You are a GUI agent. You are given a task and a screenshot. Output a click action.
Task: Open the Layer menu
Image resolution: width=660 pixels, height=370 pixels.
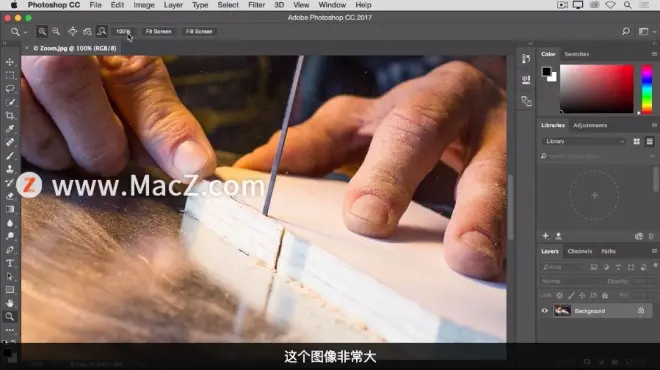[173, 5]
